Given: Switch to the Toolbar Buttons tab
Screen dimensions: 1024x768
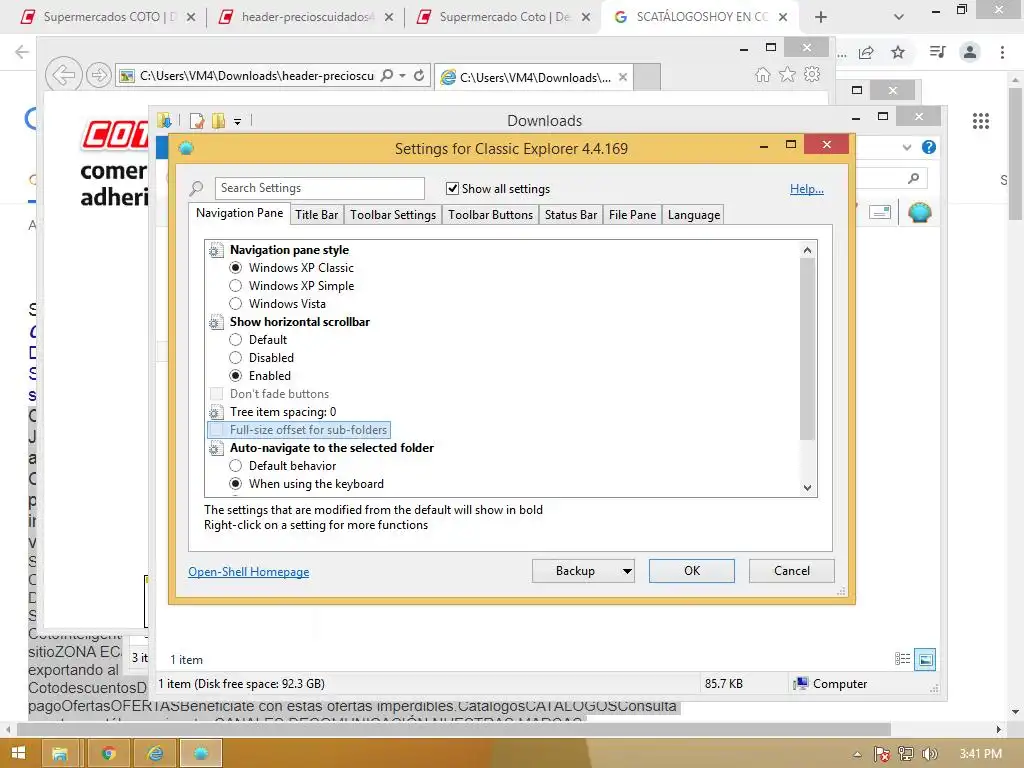Looking at the screenshot, I should point(490,215).
